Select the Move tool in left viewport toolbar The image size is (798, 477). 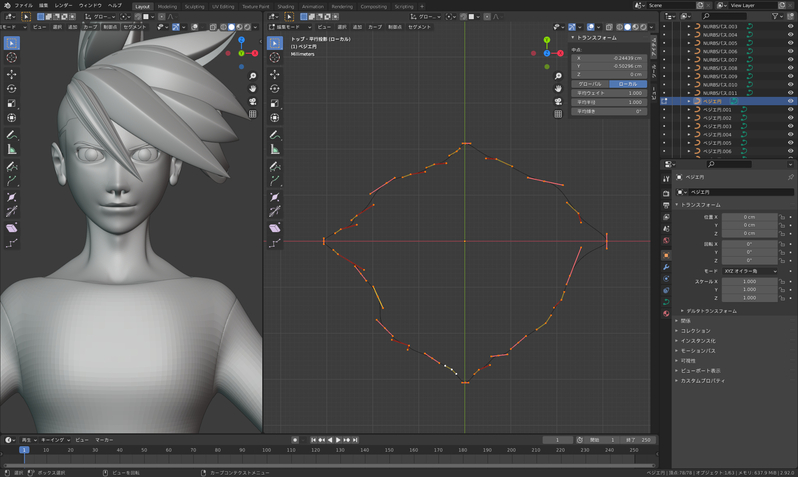(11, 73)
